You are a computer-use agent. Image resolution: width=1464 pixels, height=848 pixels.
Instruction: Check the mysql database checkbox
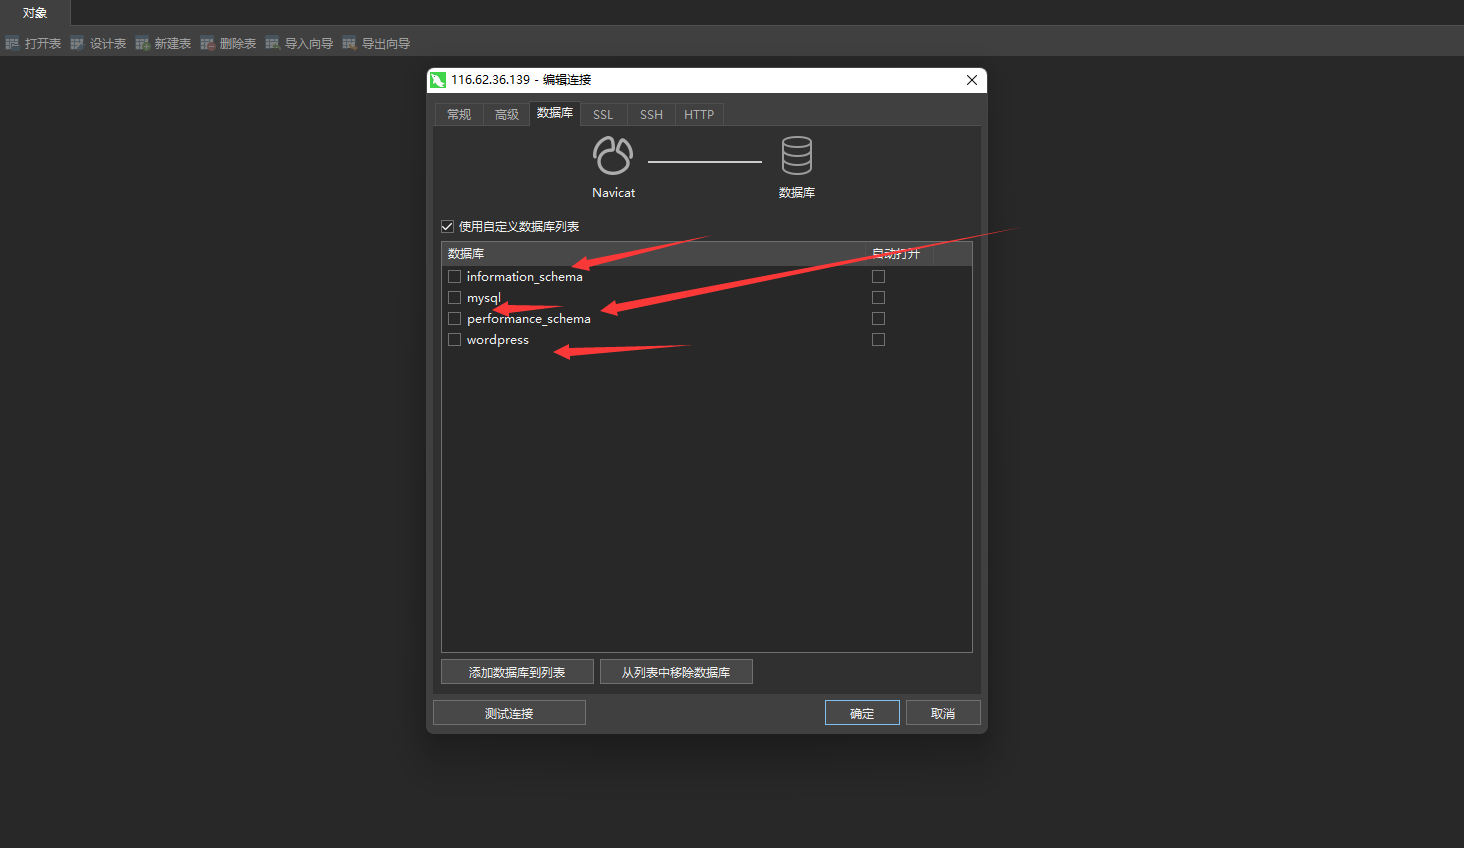[x=454, y=297]
